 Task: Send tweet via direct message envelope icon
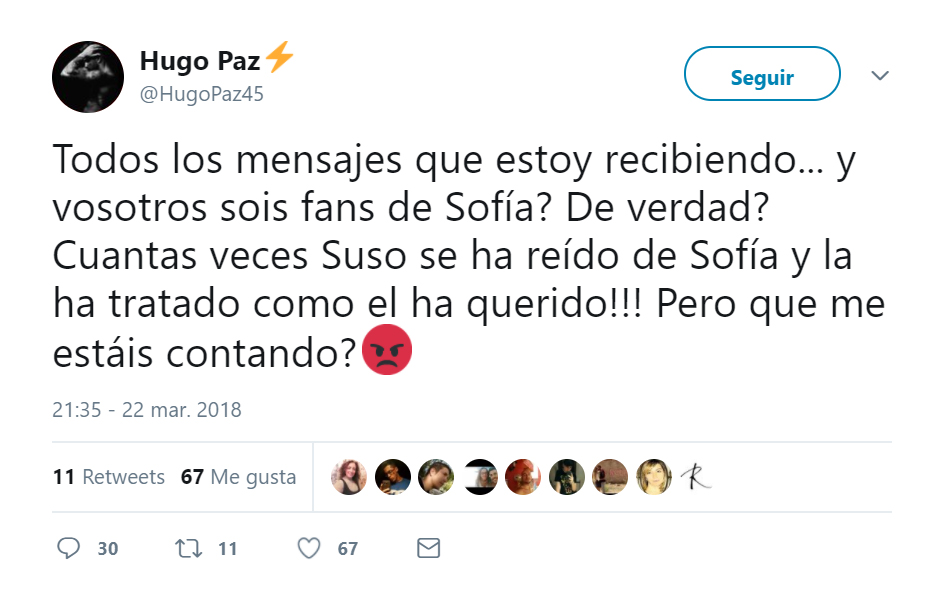pyautogui.click(x=428, y=548)
